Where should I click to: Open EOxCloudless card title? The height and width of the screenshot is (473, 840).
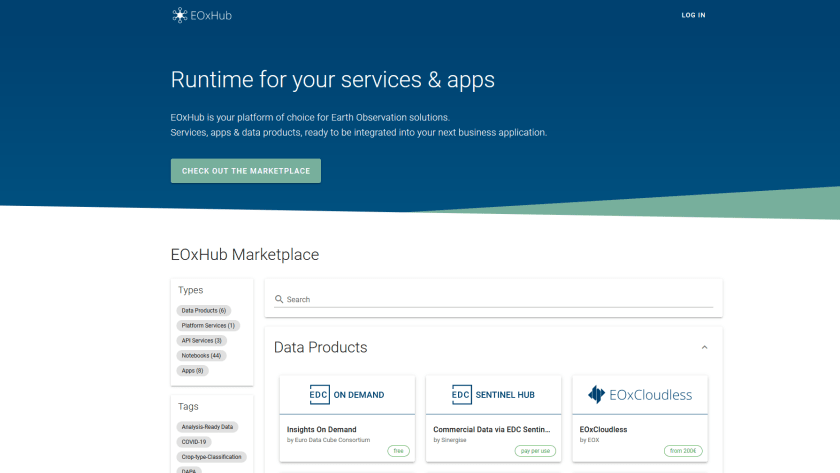pos(603,430)
